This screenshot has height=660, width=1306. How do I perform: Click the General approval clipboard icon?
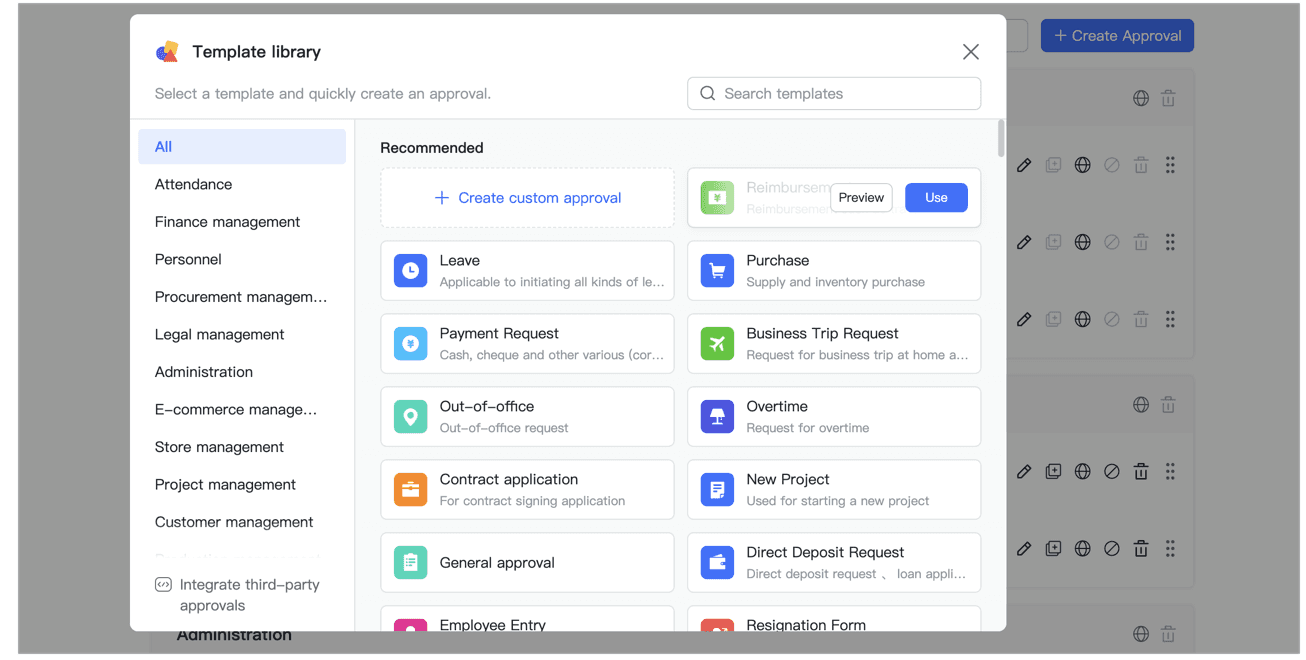(x=410, y=563)
